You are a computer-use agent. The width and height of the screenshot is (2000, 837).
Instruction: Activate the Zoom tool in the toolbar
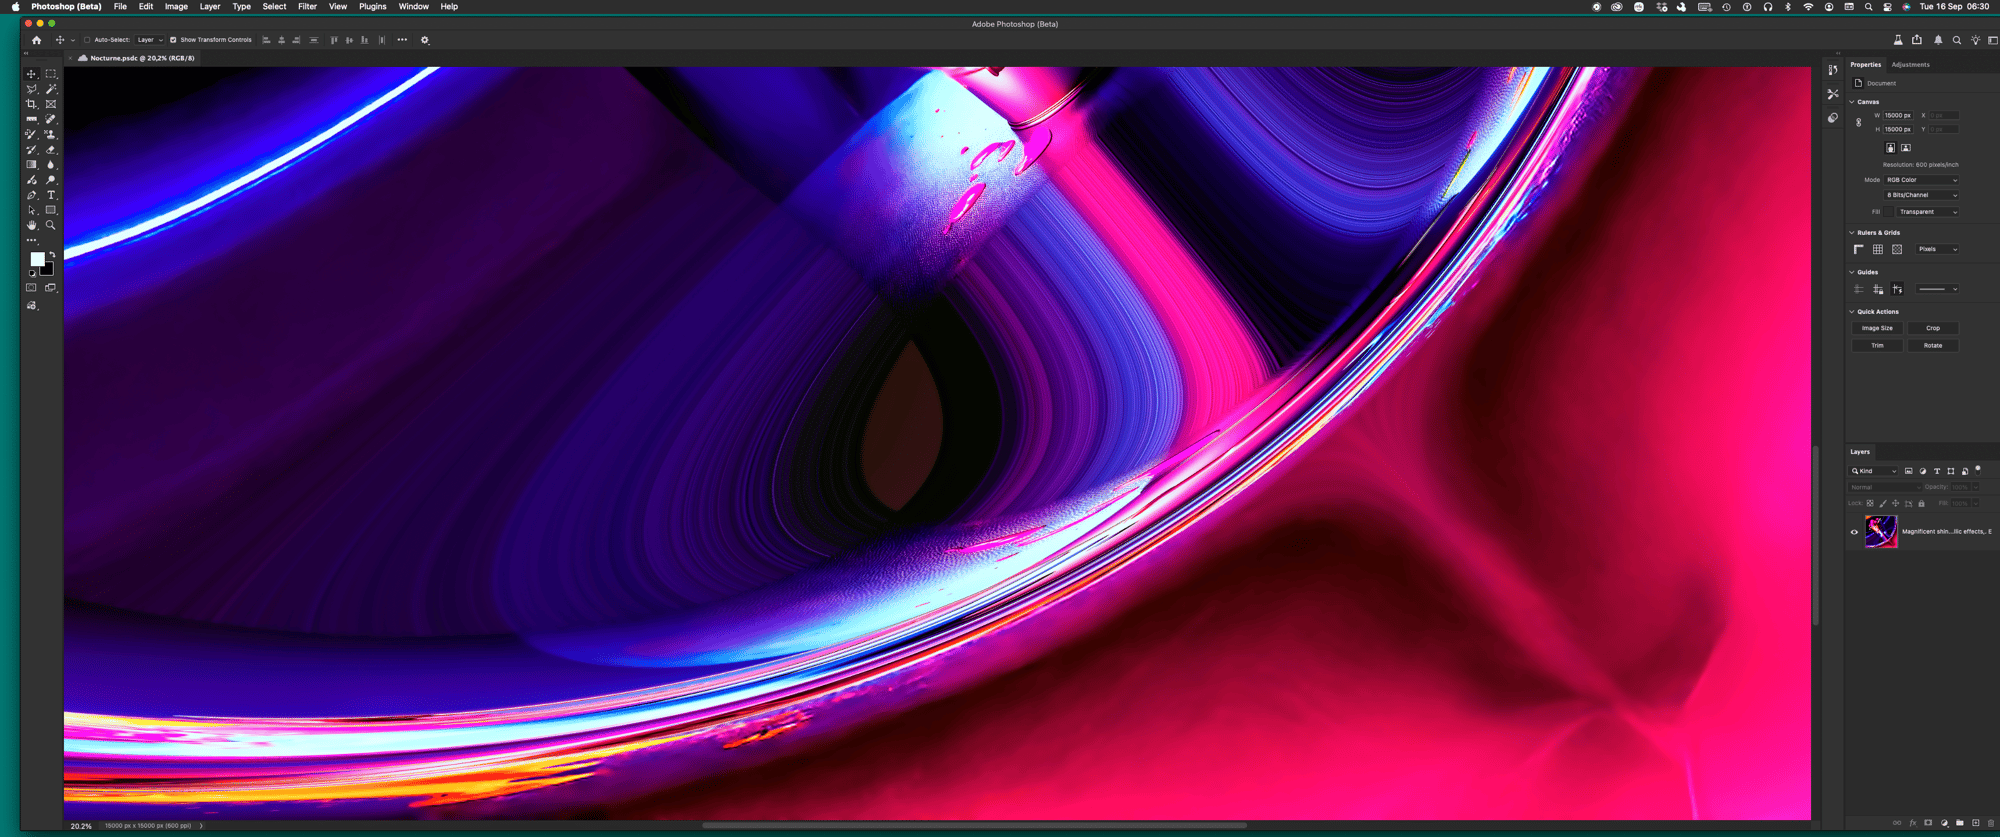tap(51, 225)
